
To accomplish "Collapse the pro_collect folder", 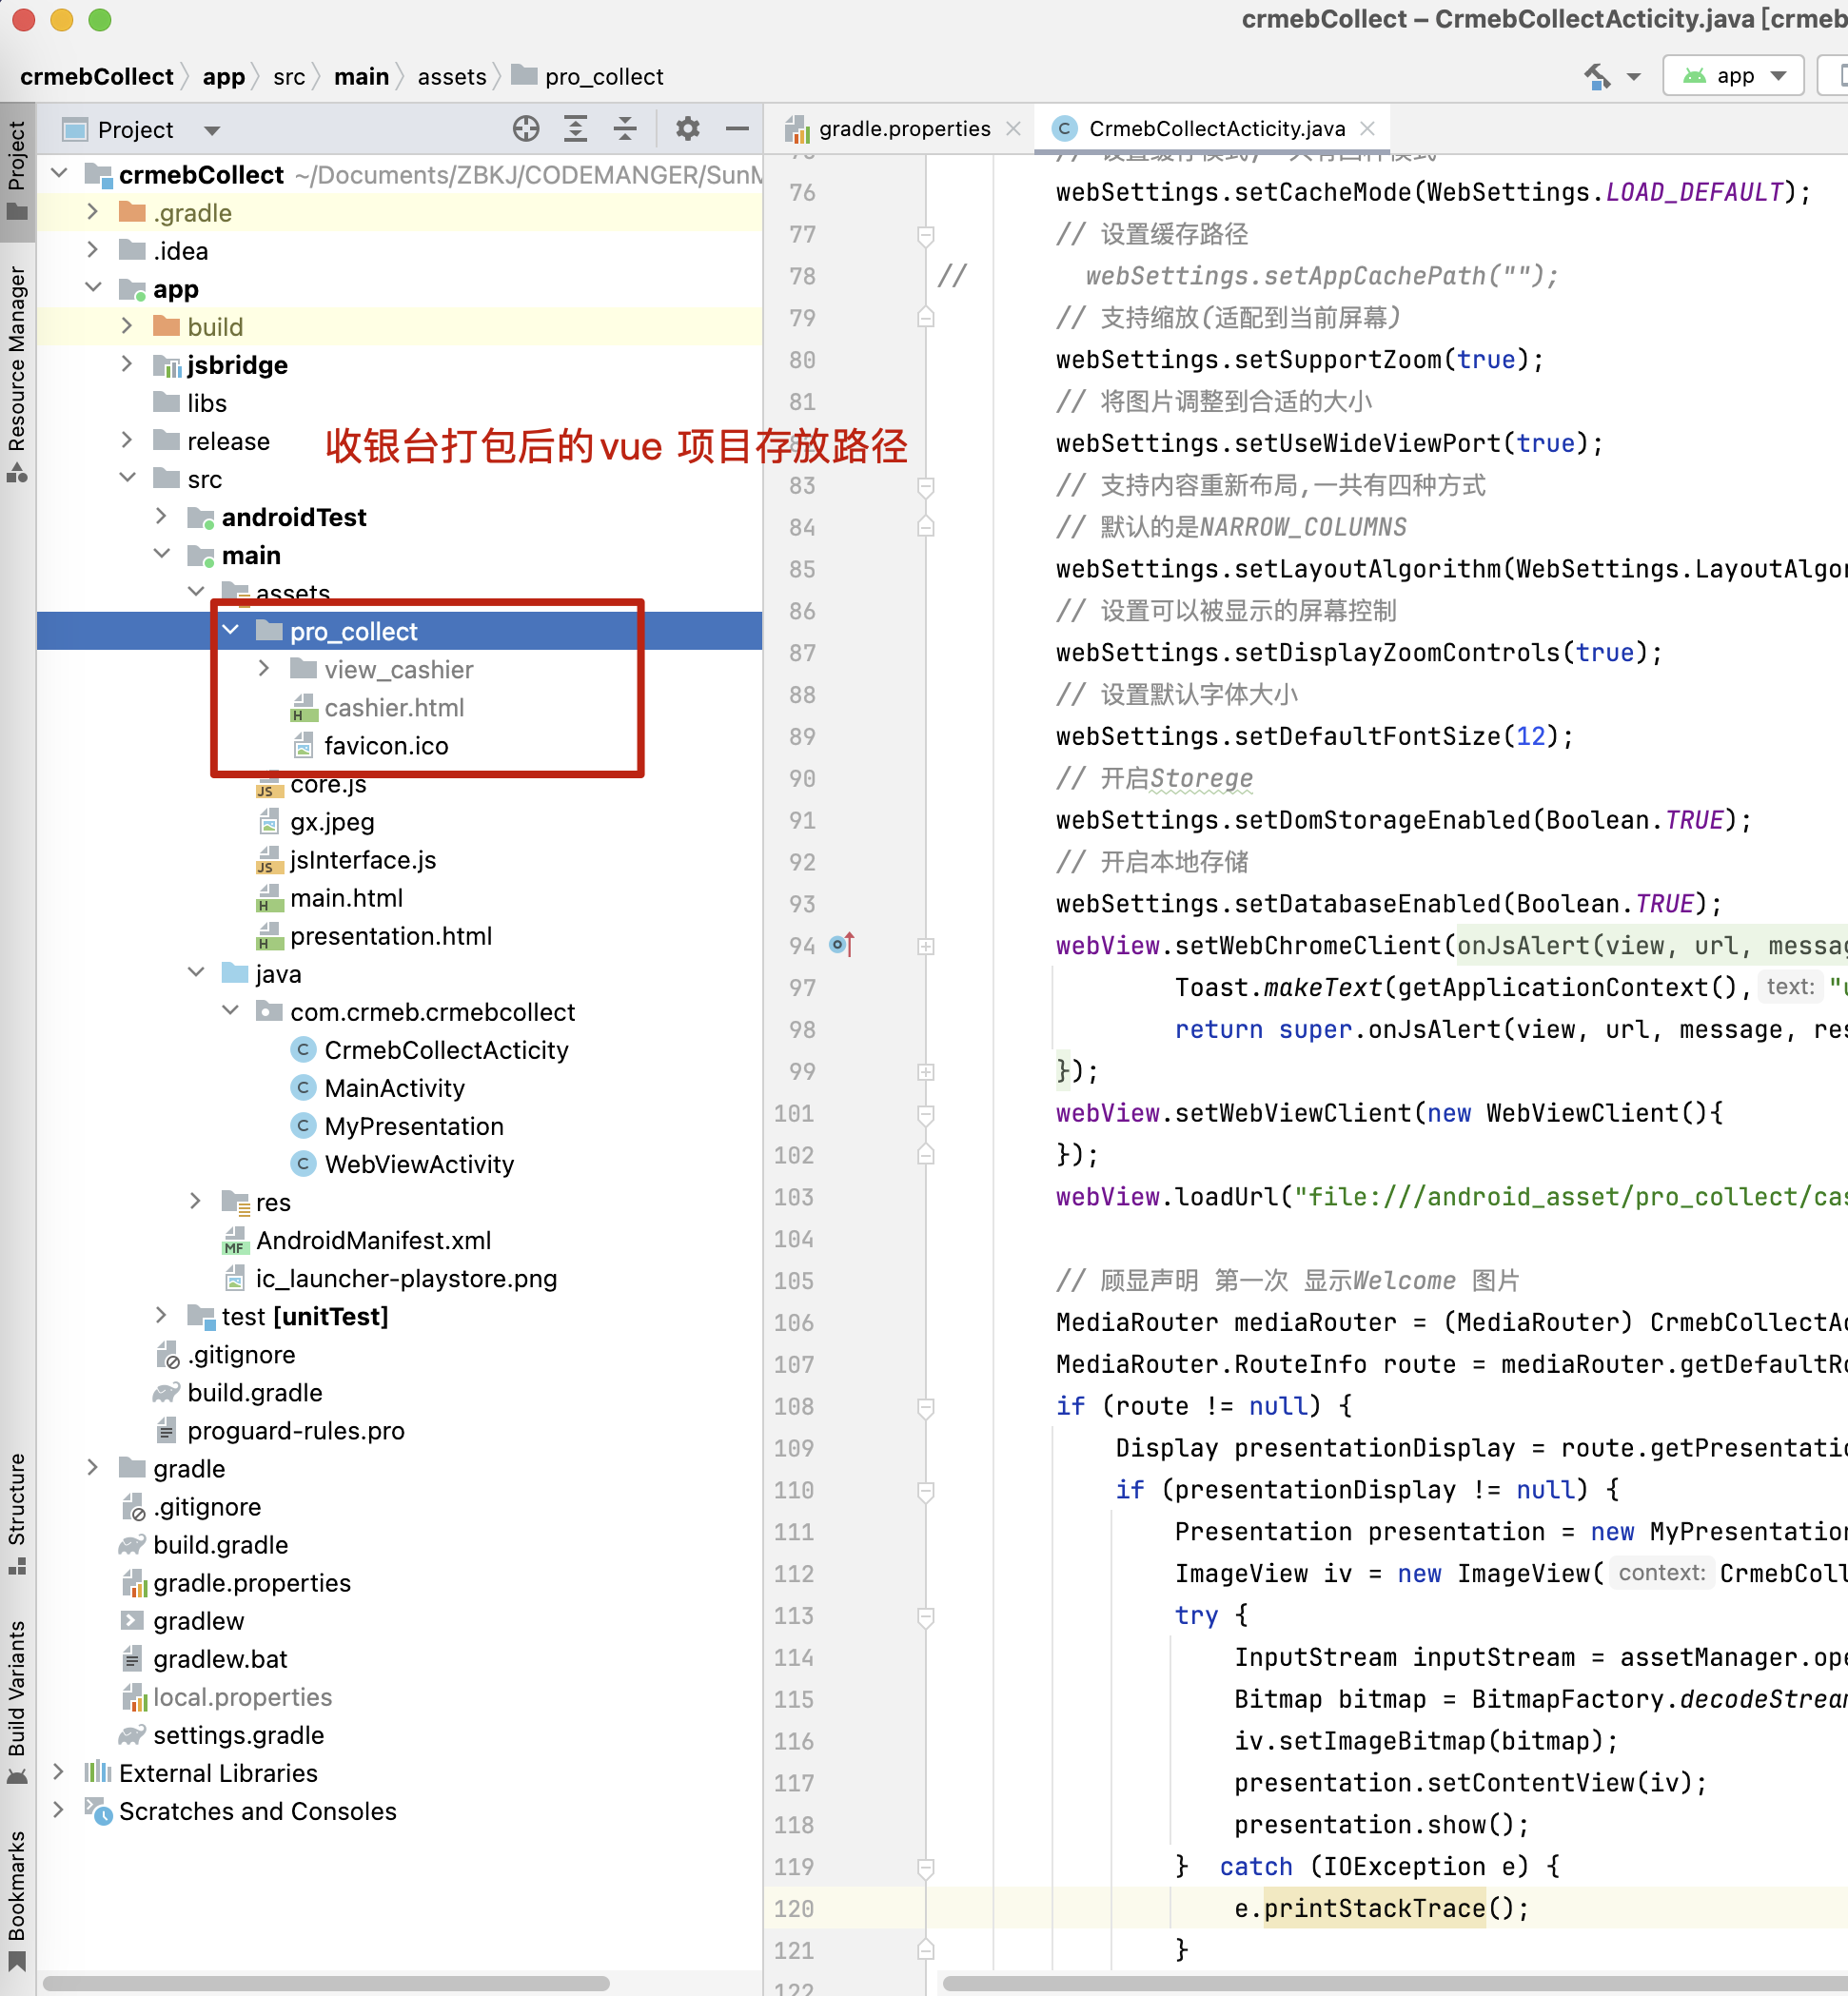I will [231, 630].
